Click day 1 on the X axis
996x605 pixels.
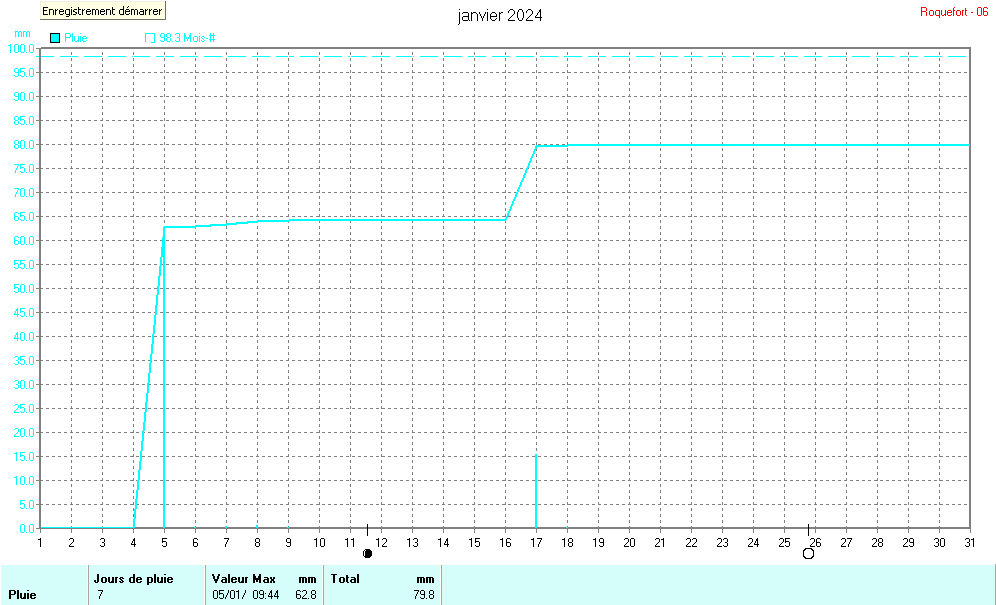40,543
